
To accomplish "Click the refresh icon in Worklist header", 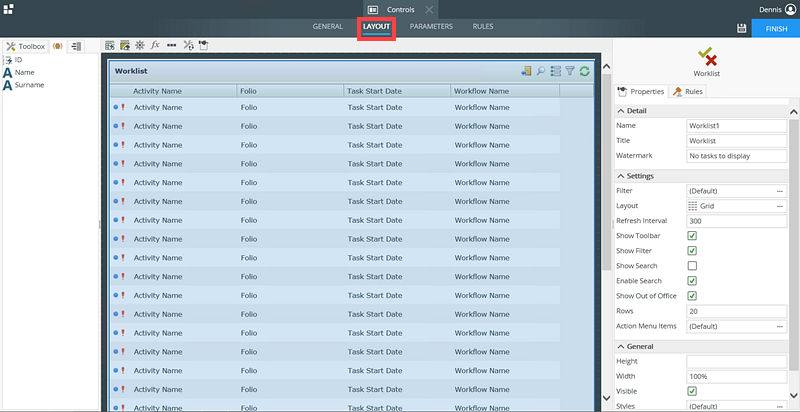I will coord(584,71).
